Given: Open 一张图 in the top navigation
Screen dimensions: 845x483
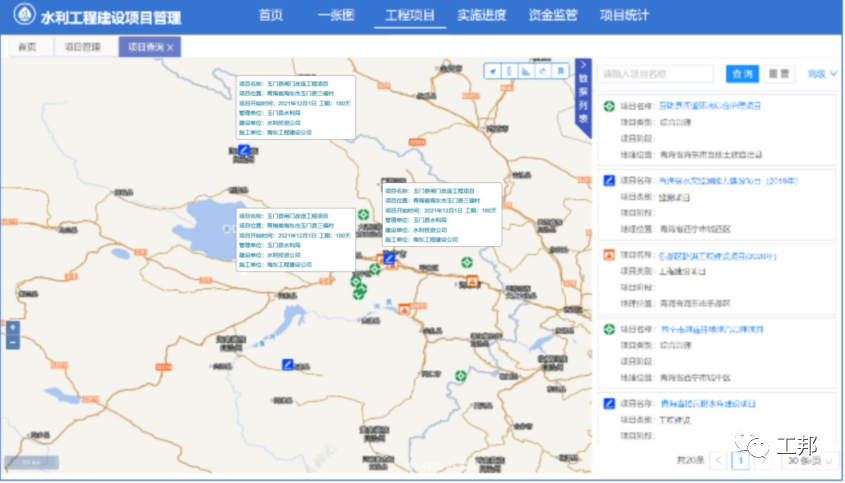Looking at the screenshot, I should 336,15.
